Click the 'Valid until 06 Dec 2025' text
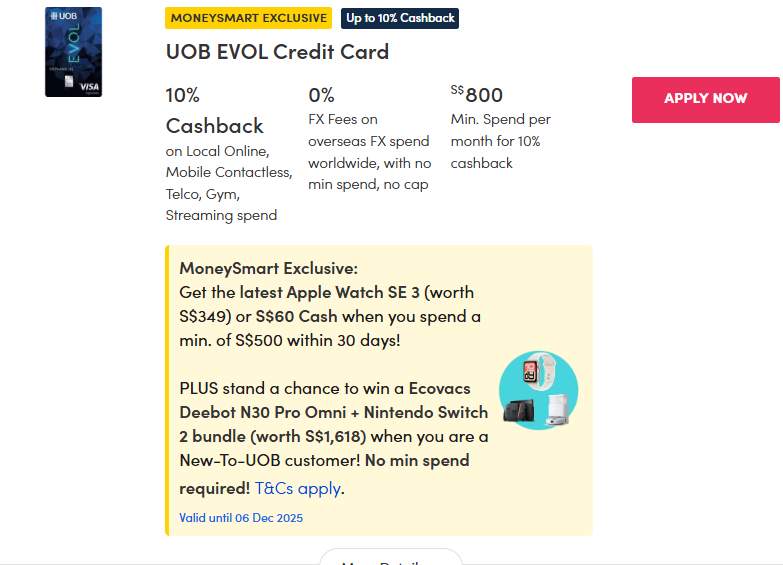The image size is (783, 565). click(241, 518)
